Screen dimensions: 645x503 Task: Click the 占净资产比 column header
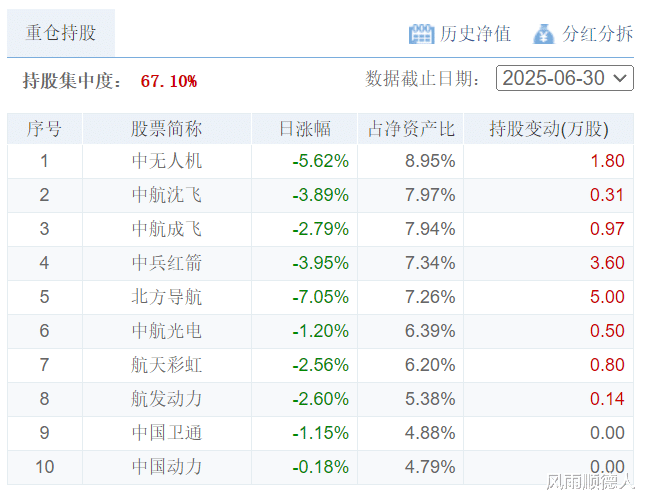(x=411, y=129)
